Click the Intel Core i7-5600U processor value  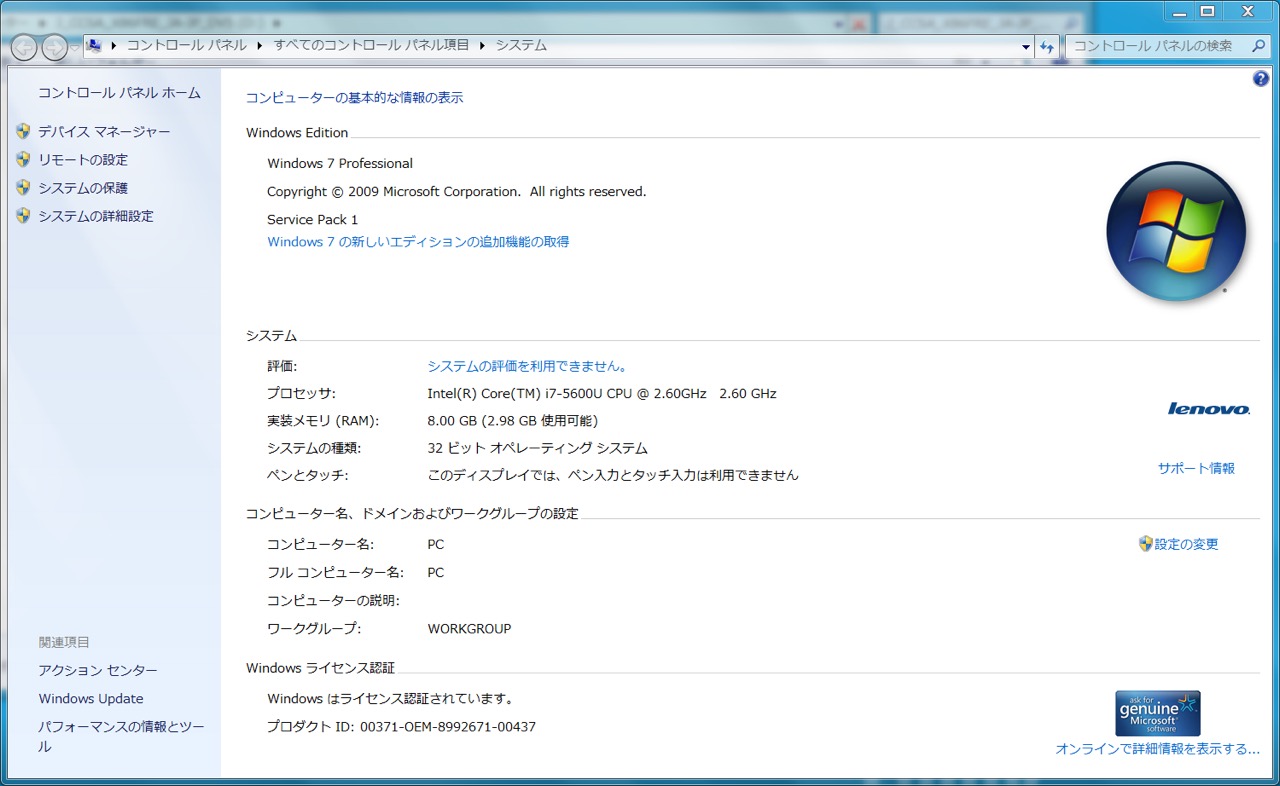click(x=602, y=393)
